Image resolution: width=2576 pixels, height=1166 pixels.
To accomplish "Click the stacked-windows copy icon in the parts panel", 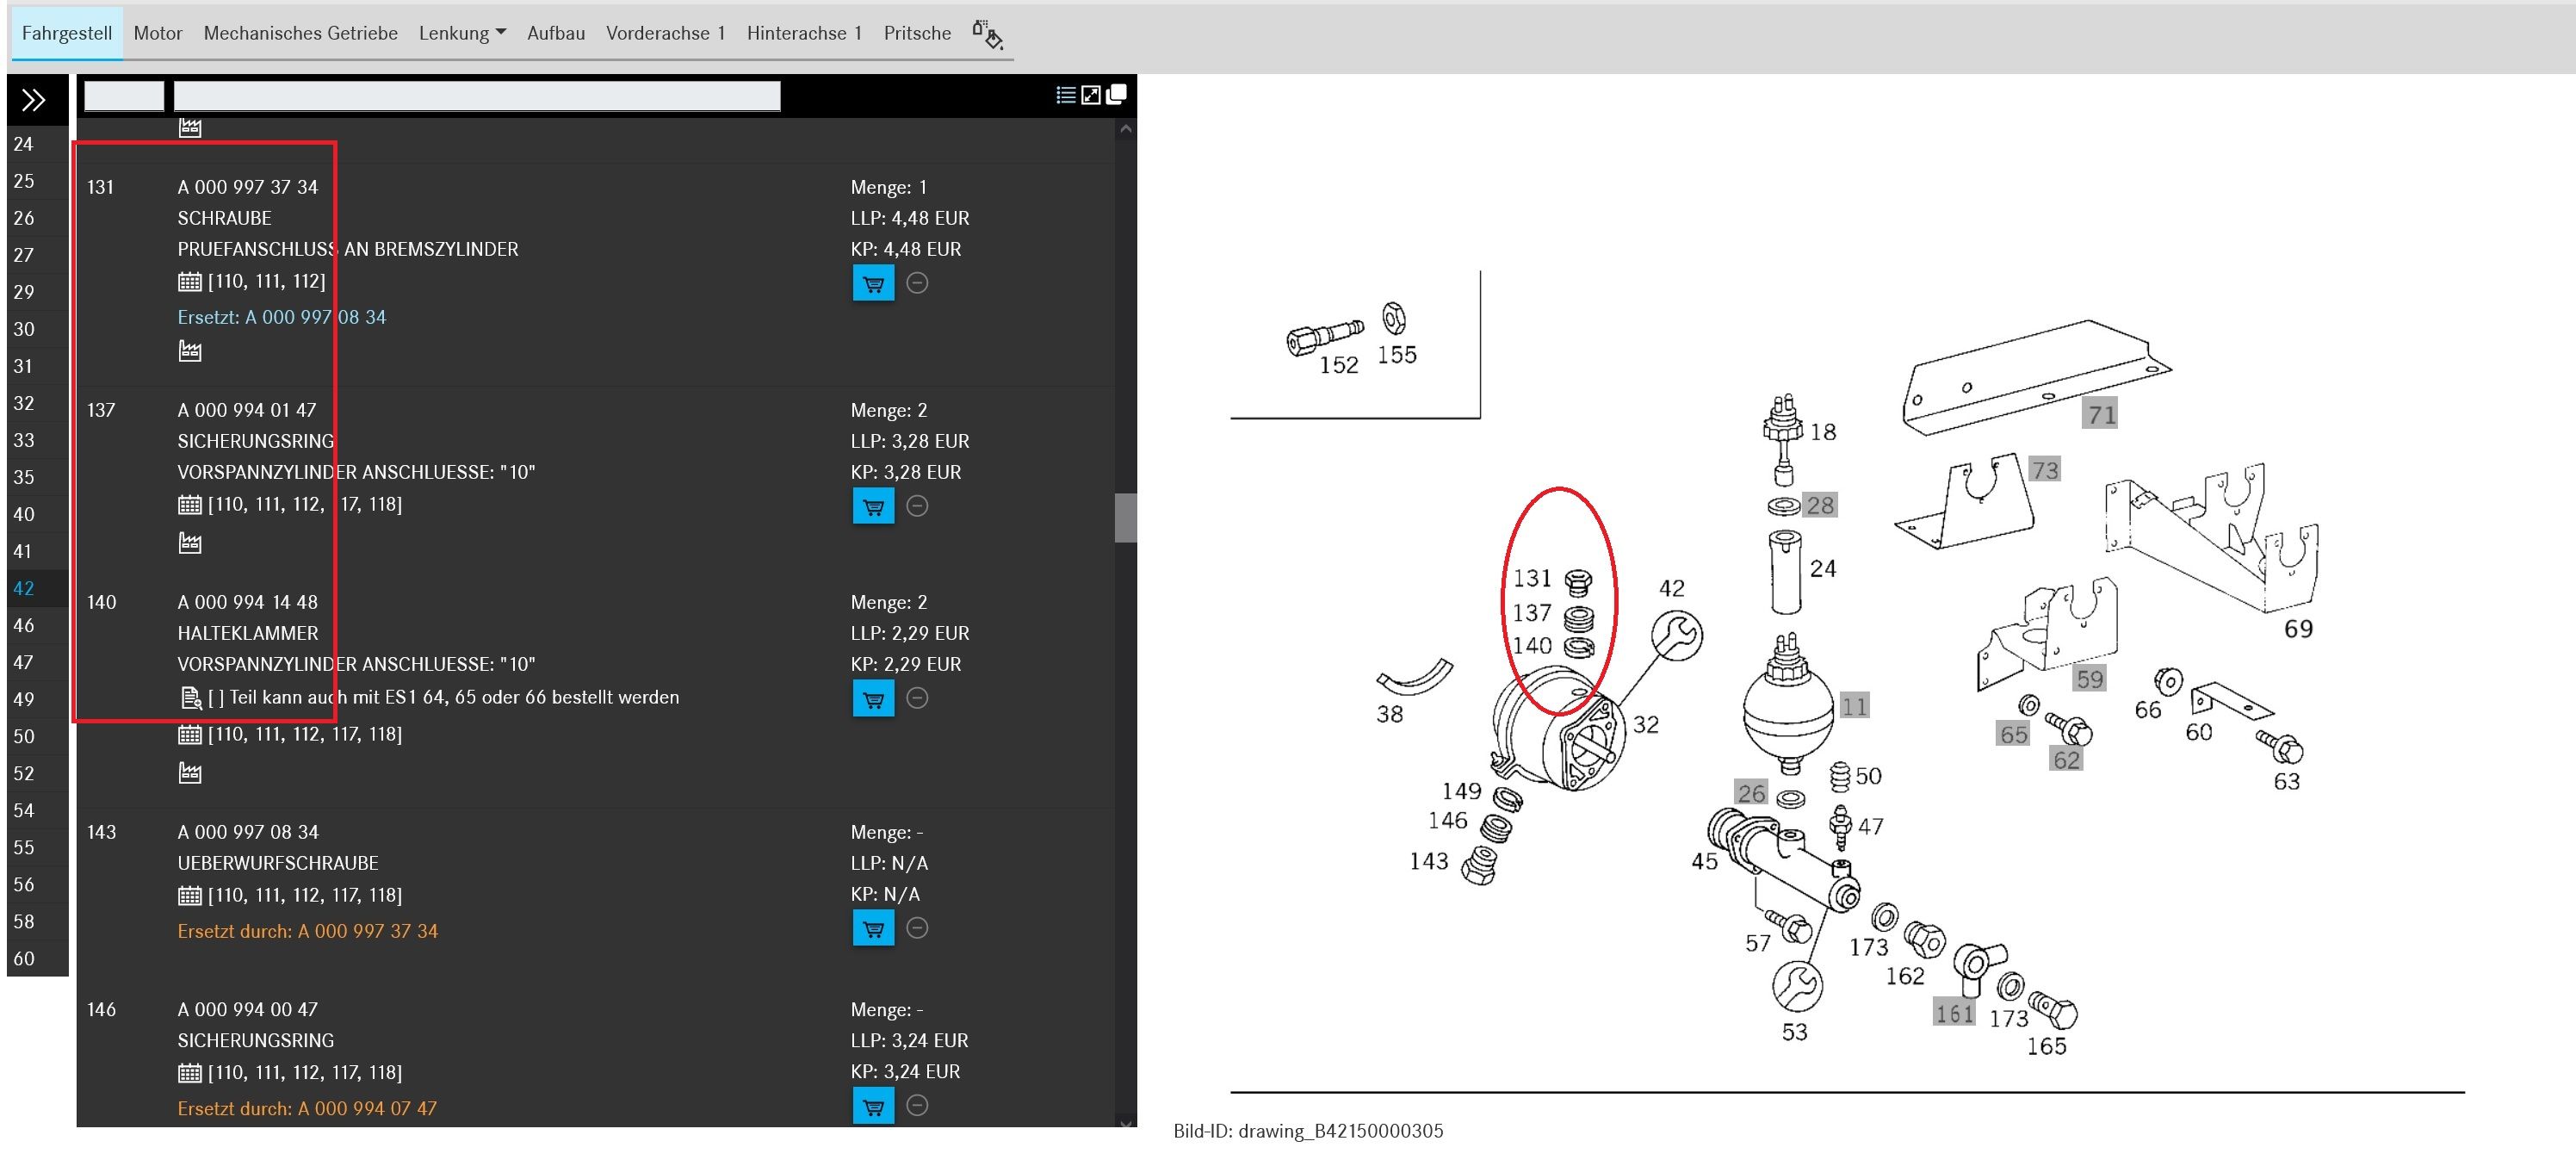I will [x=1116, y=94].
